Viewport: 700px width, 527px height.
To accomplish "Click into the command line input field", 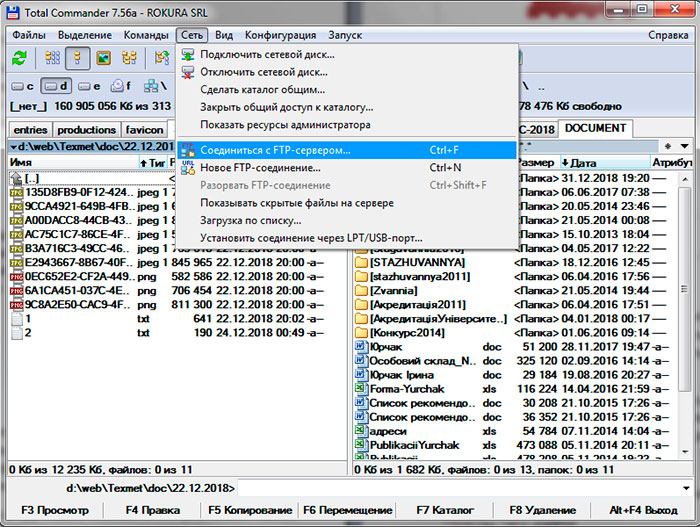I will pos(460,488).
